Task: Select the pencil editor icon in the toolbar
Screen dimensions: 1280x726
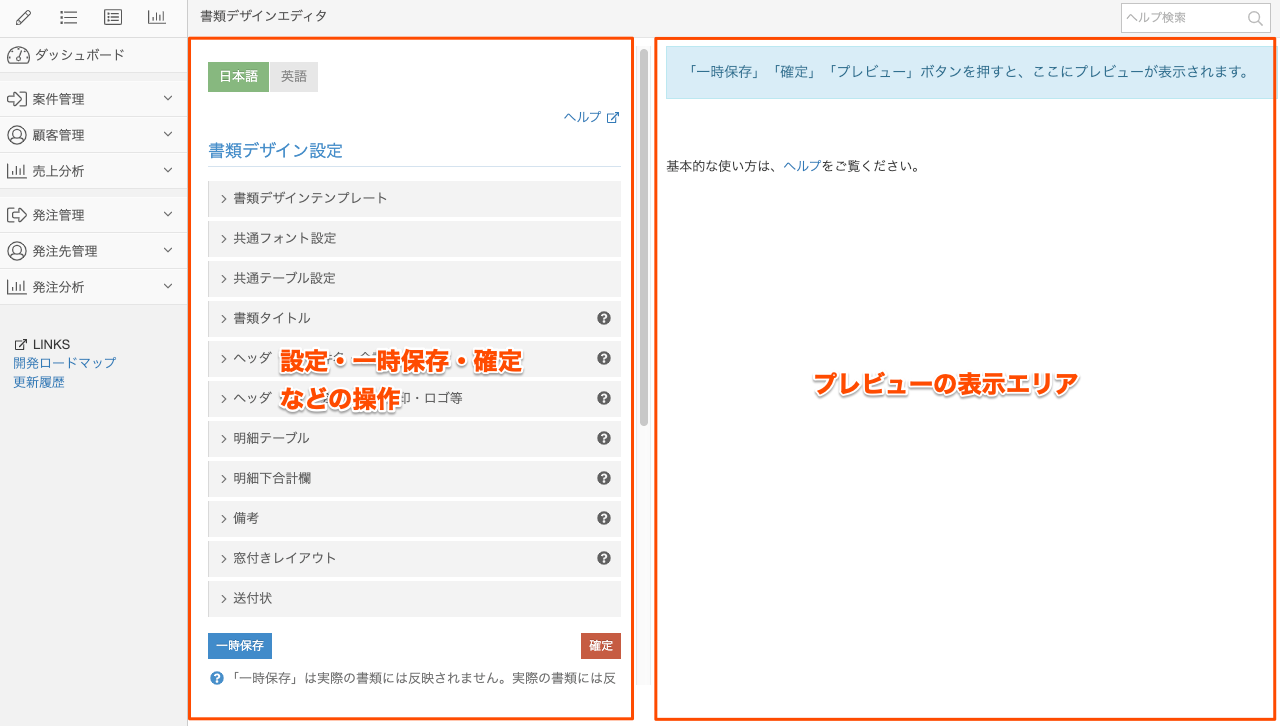Action: tap(22, 17)
